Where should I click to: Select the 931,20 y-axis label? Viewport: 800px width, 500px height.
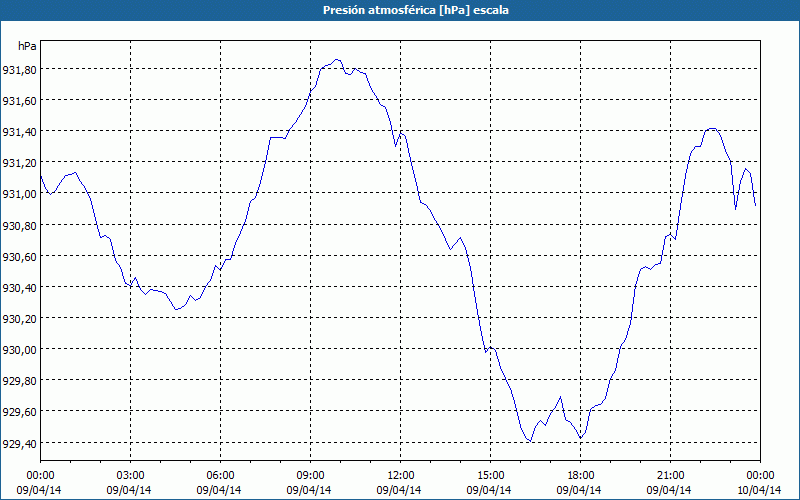tap(19, 163)
